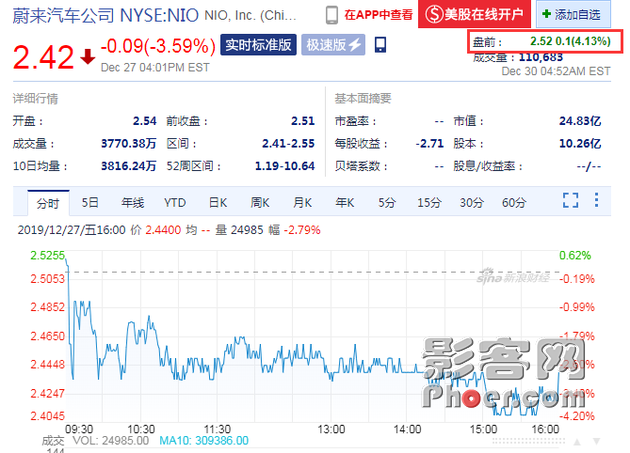Viewport: 630px width, 453px height.
Task: Add stock with 添加自选 button
Action: tap(573, 14)
